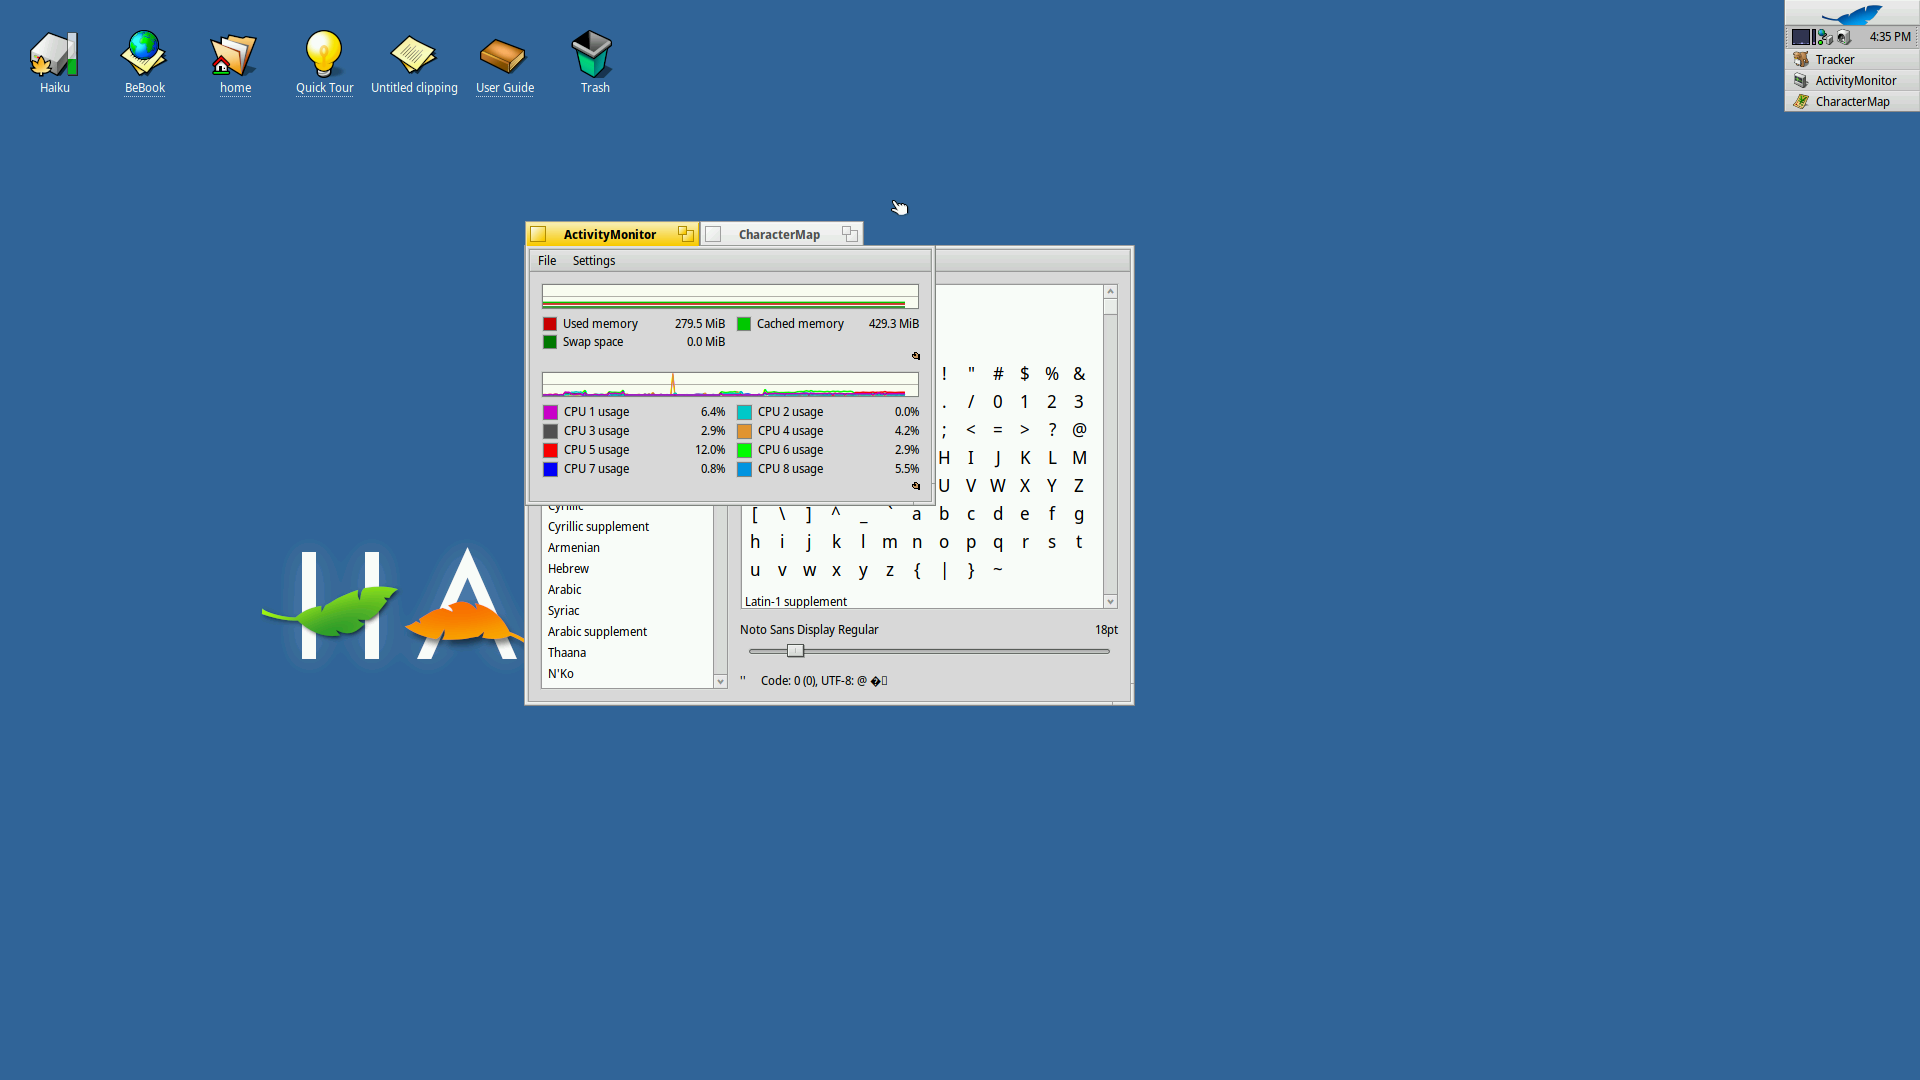Click the ActivityMonitor window title tab

pos(610,234)
